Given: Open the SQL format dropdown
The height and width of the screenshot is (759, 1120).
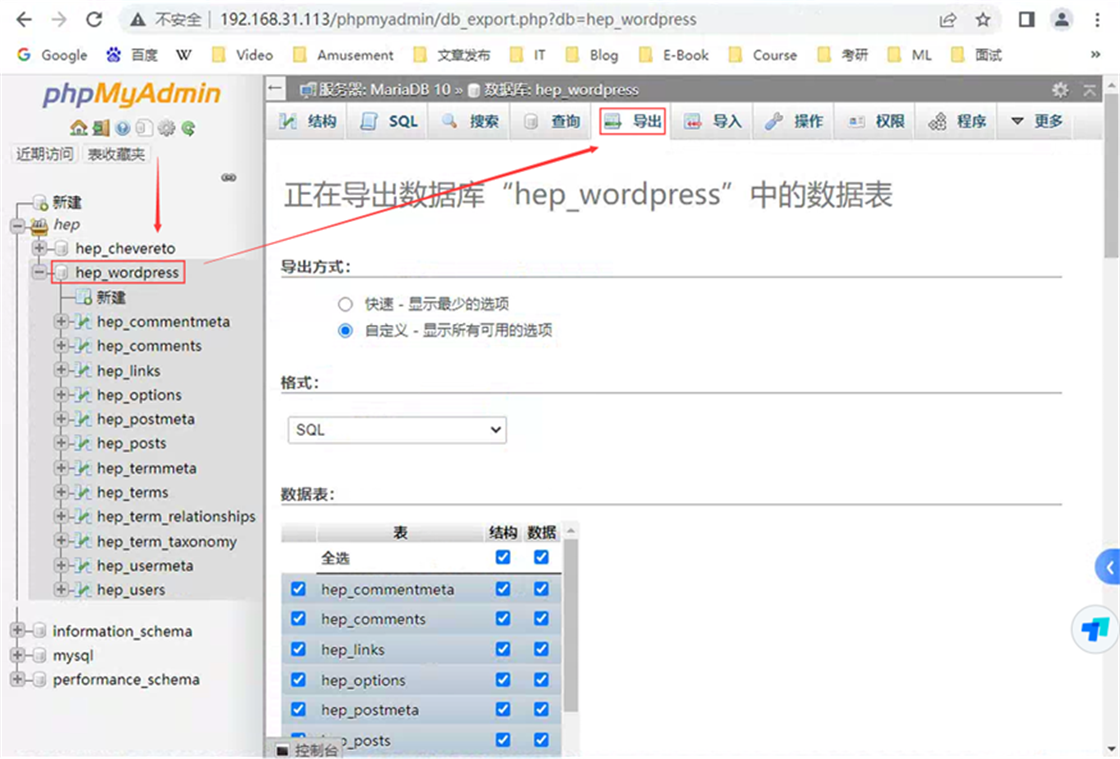Looking at the screenshot, I should coord(397,430).
